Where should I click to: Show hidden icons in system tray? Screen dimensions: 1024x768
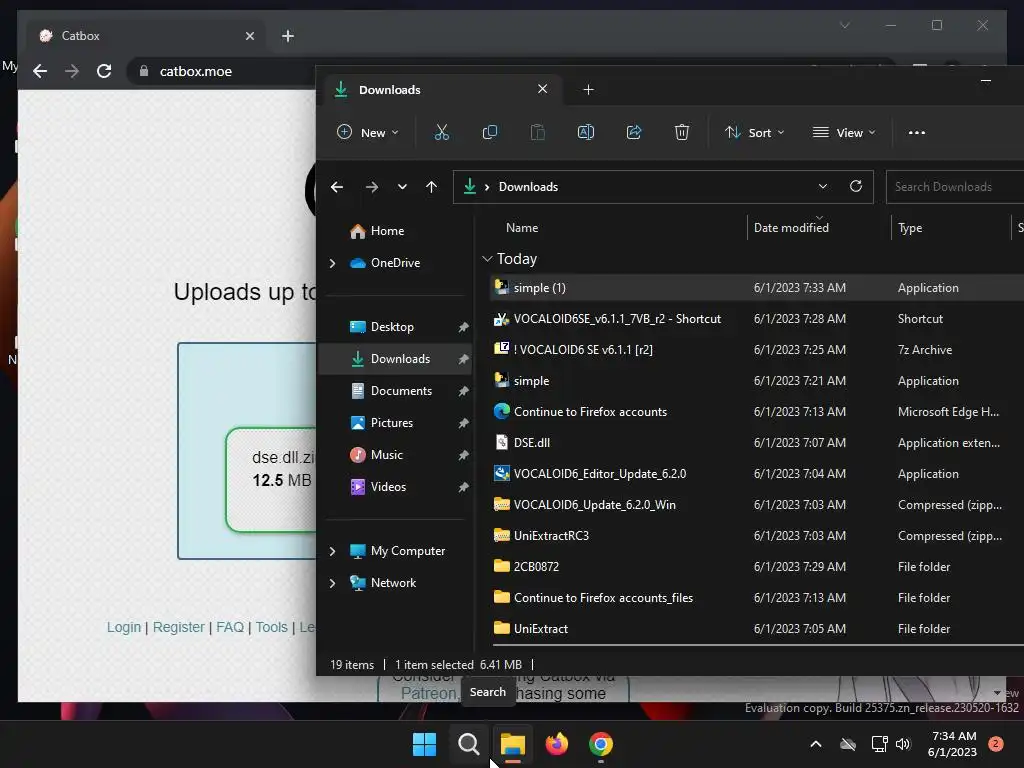click(x=816, y=744)
